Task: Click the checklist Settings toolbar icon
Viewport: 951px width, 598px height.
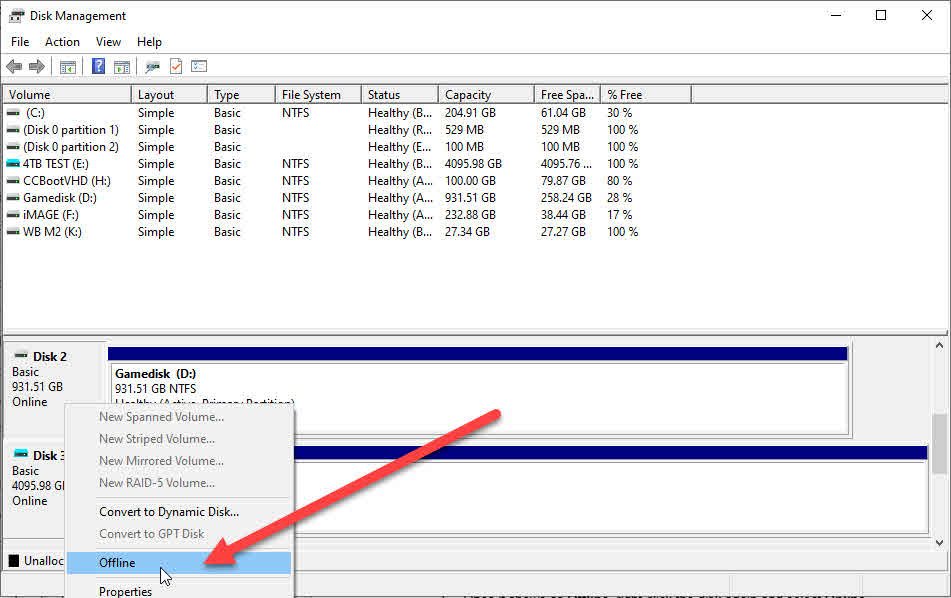Action: [199, 67]
